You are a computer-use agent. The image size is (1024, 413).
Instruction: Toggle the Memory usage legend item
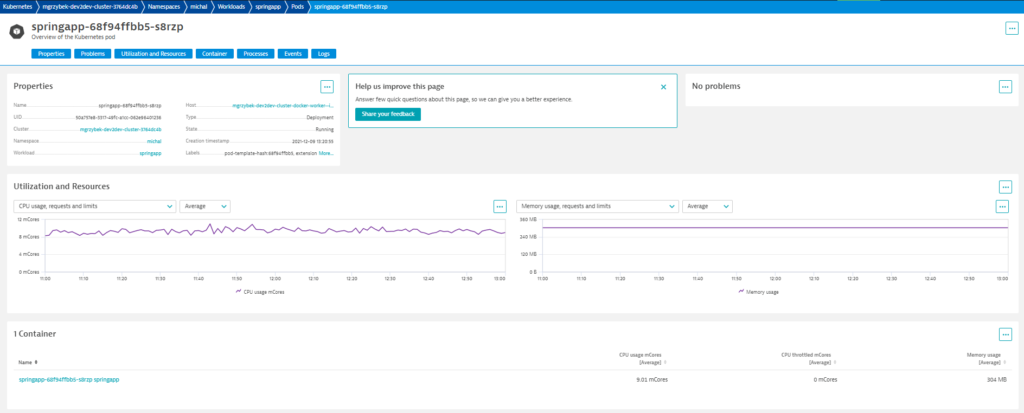point(758,292)
